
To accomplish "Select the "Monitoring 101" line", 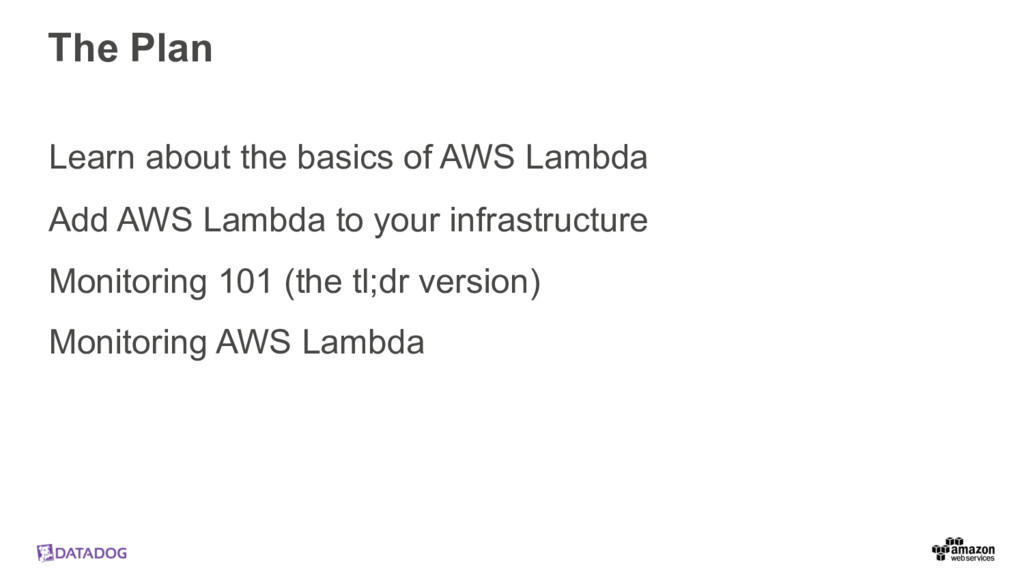I will (294, 282).
